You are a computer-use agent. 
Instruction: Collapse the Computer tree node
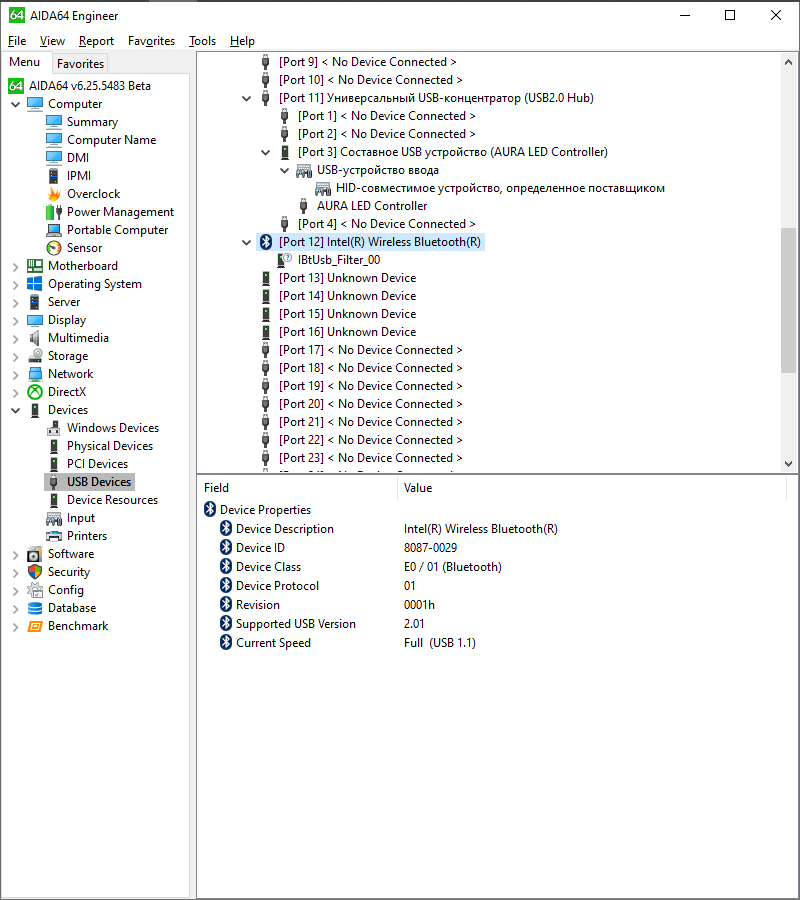[15, 104]
